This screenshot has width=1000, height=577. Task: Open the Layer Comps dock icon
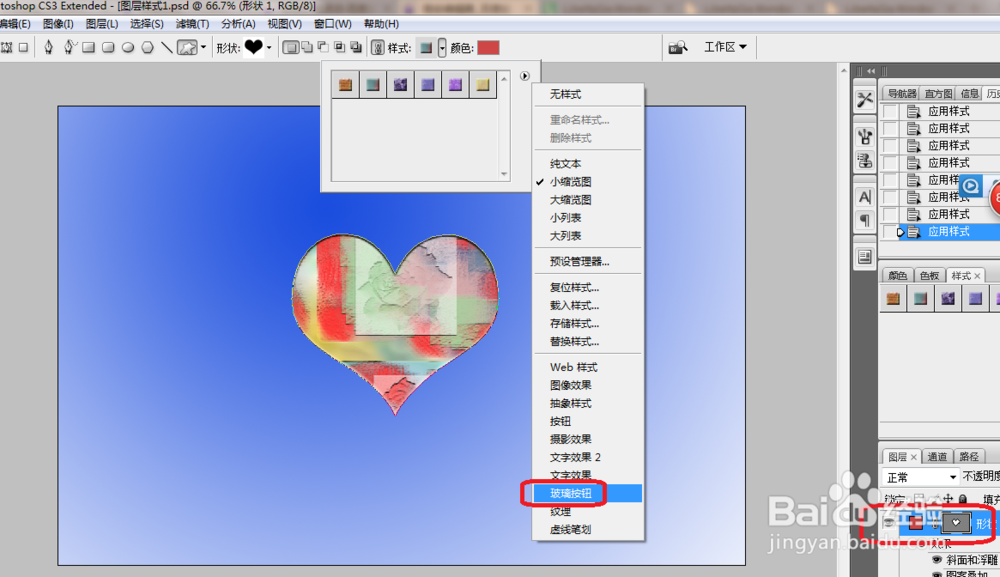tap(865, 257)
